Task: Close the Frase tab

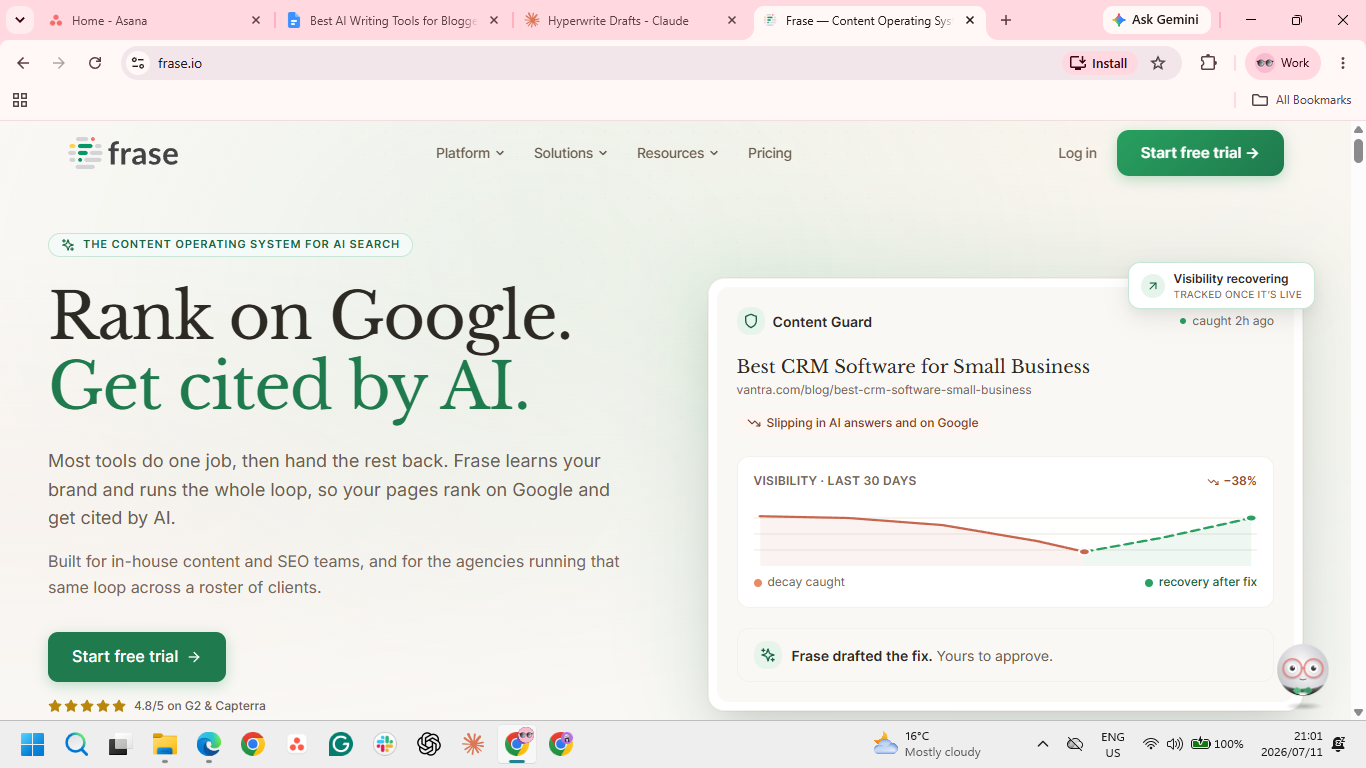Action: coord(970,20)
